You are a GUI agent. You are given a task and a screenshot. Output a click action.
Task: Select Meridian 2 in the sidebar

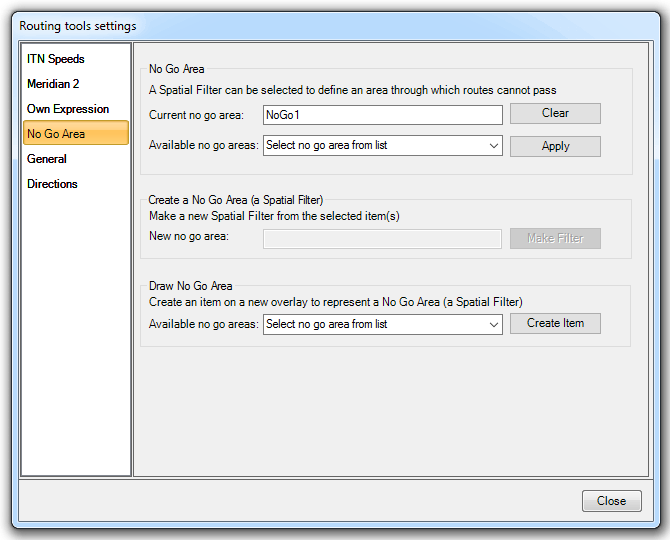click(x=53, y=84)
